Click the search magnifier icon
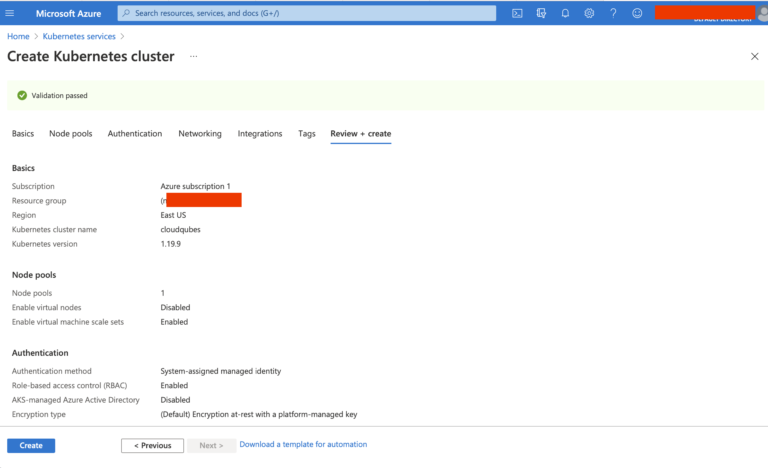768x468 pixels. (x=126, y=13)
